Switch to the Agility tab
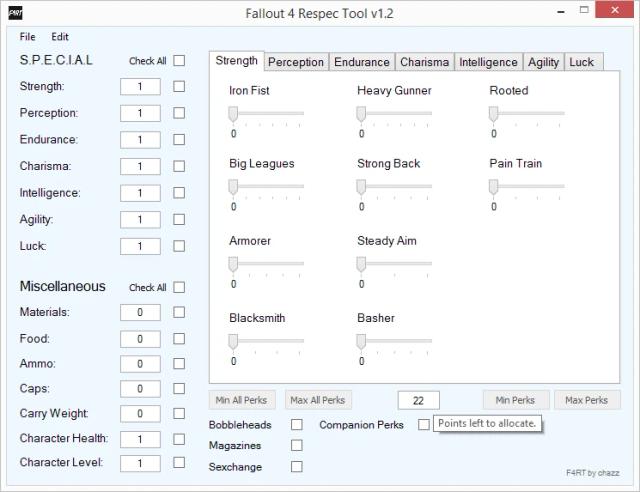This screenshot has height=492, width=640. [x=543, y=62]
